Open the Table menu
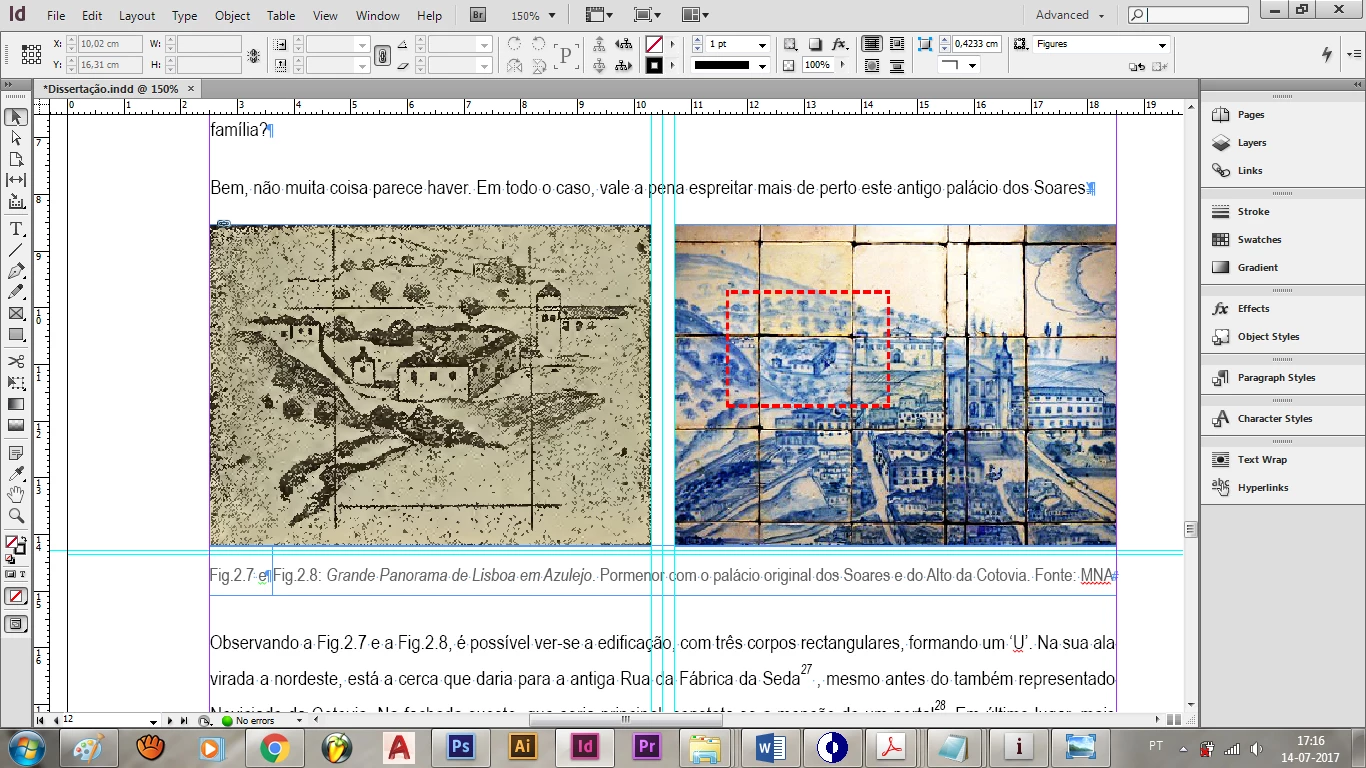1366x768 pixels. 281,15
